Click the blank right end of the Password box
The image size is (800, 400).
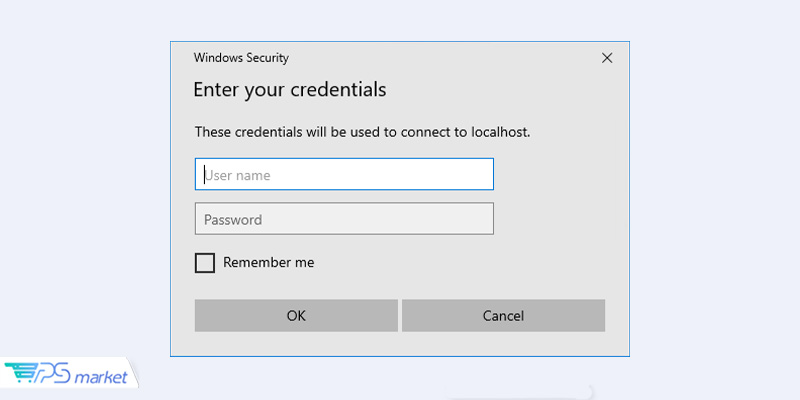coord(459,219)
